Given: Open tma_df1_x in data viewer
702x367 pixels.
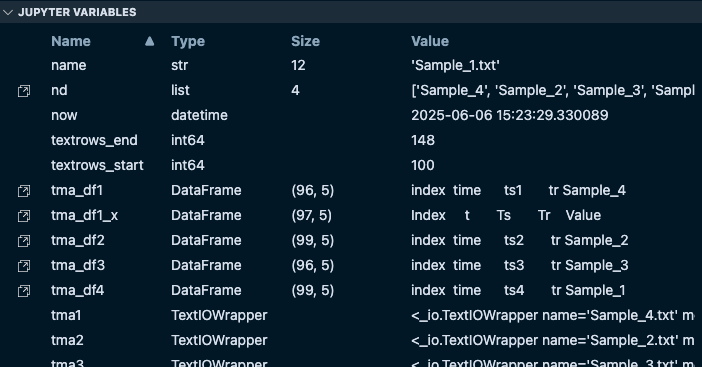Looking at the screenshot, I should (x=24, y=216).
